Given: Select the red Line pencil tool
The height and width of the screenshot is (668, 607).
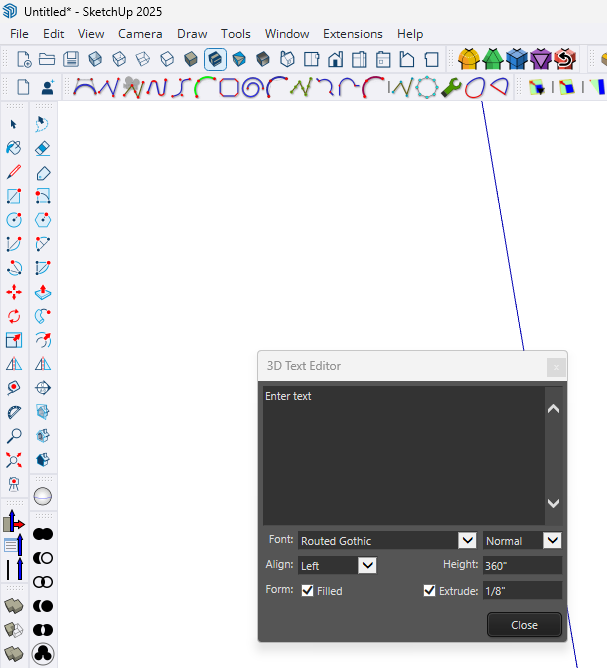Looking at the screenshot, I should pos(14,172).
